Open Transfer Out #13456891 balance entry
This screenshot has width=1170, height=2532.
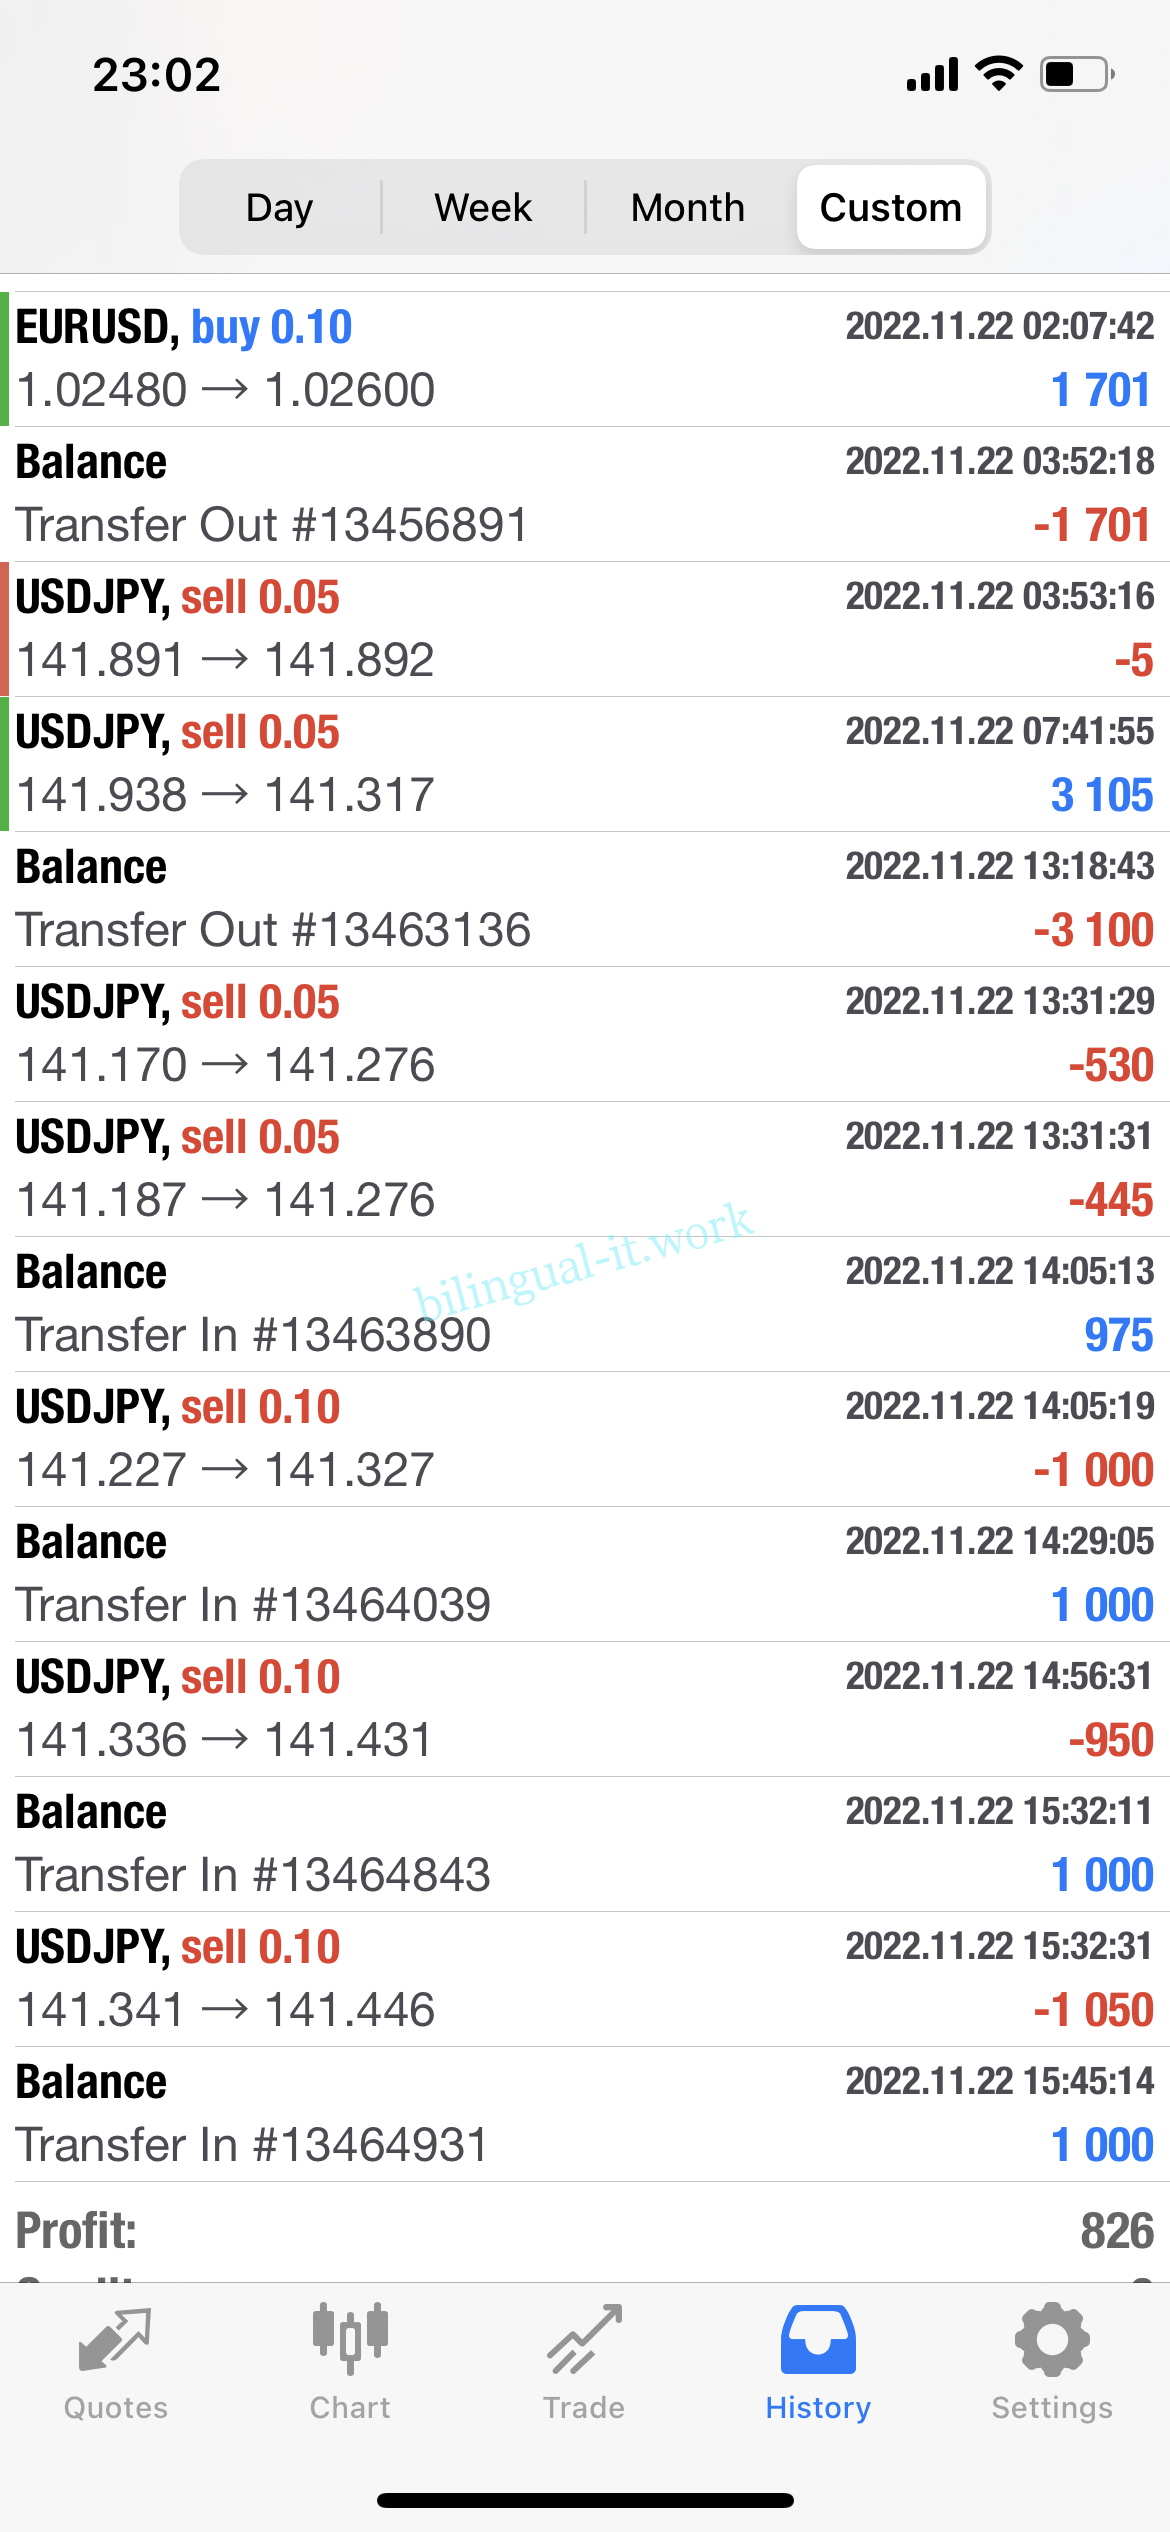585,494
